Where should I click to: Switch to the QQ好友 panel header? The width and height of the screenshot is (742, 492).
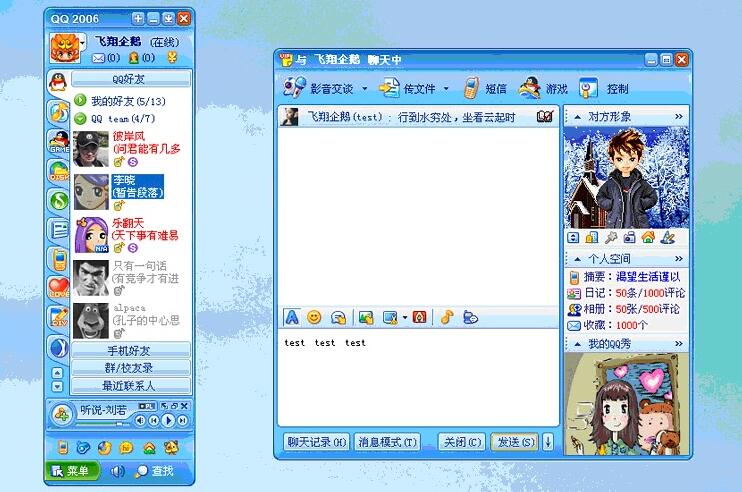point(131,79)
